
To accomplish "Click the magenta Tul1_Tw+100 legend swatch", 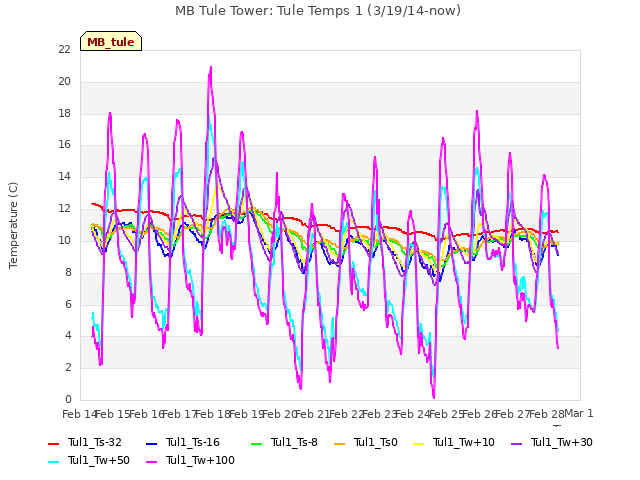I will click(151, 461).
